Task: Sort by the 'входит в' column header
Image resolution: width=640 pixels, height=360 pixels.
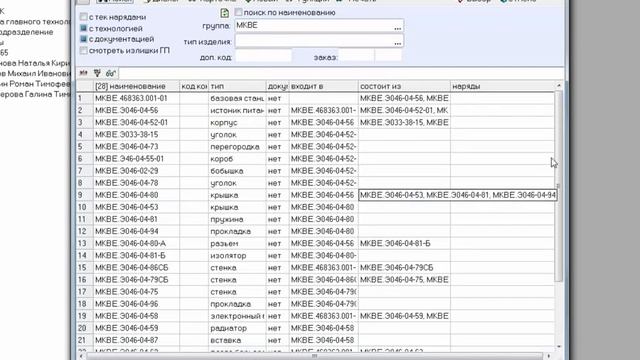Action: 324,86
